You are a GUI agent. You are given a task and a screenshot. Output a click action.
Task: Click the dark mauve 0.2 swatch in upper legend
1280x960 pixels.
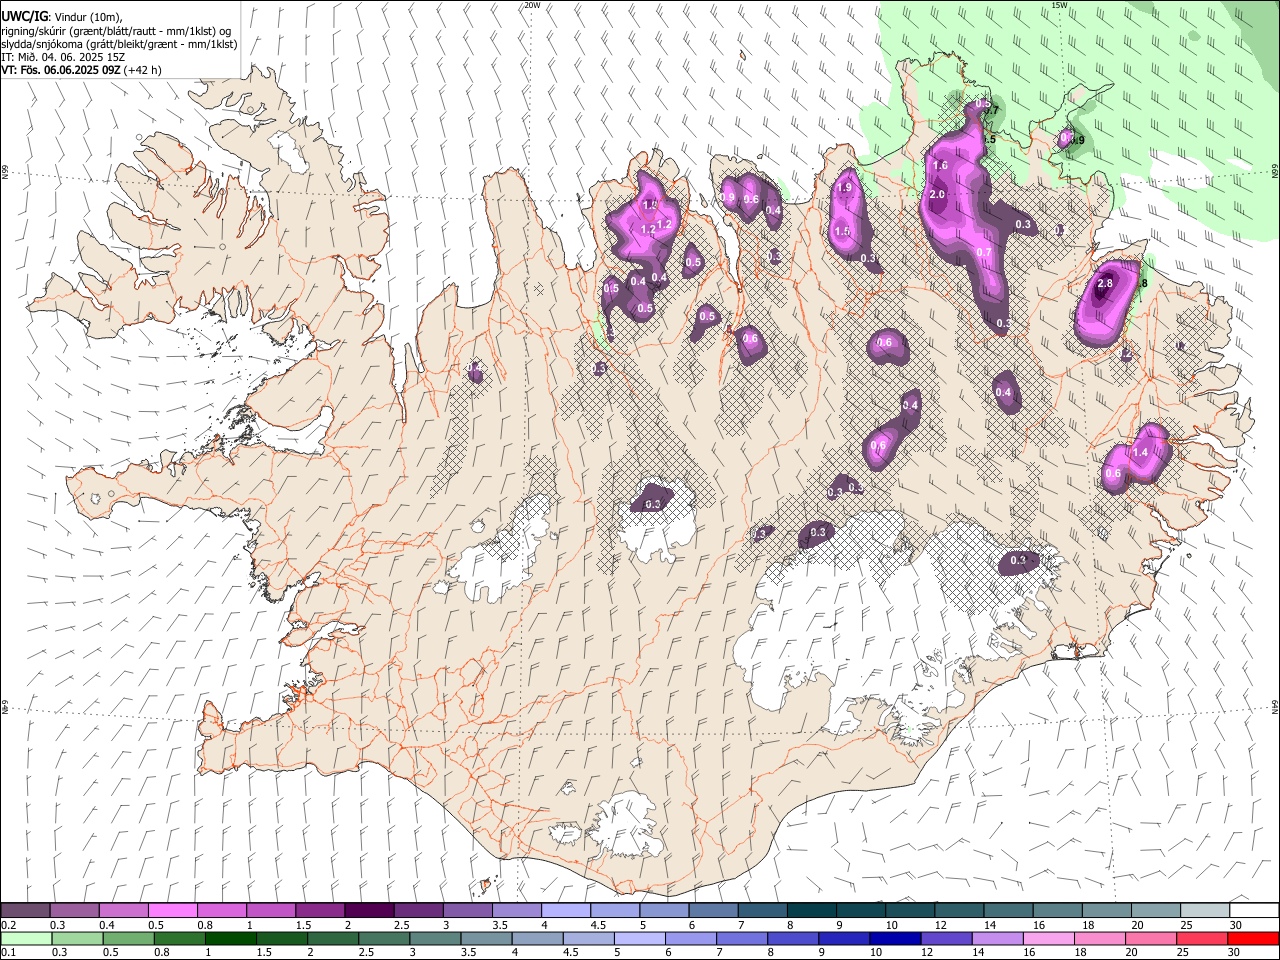tap(25, 910)
